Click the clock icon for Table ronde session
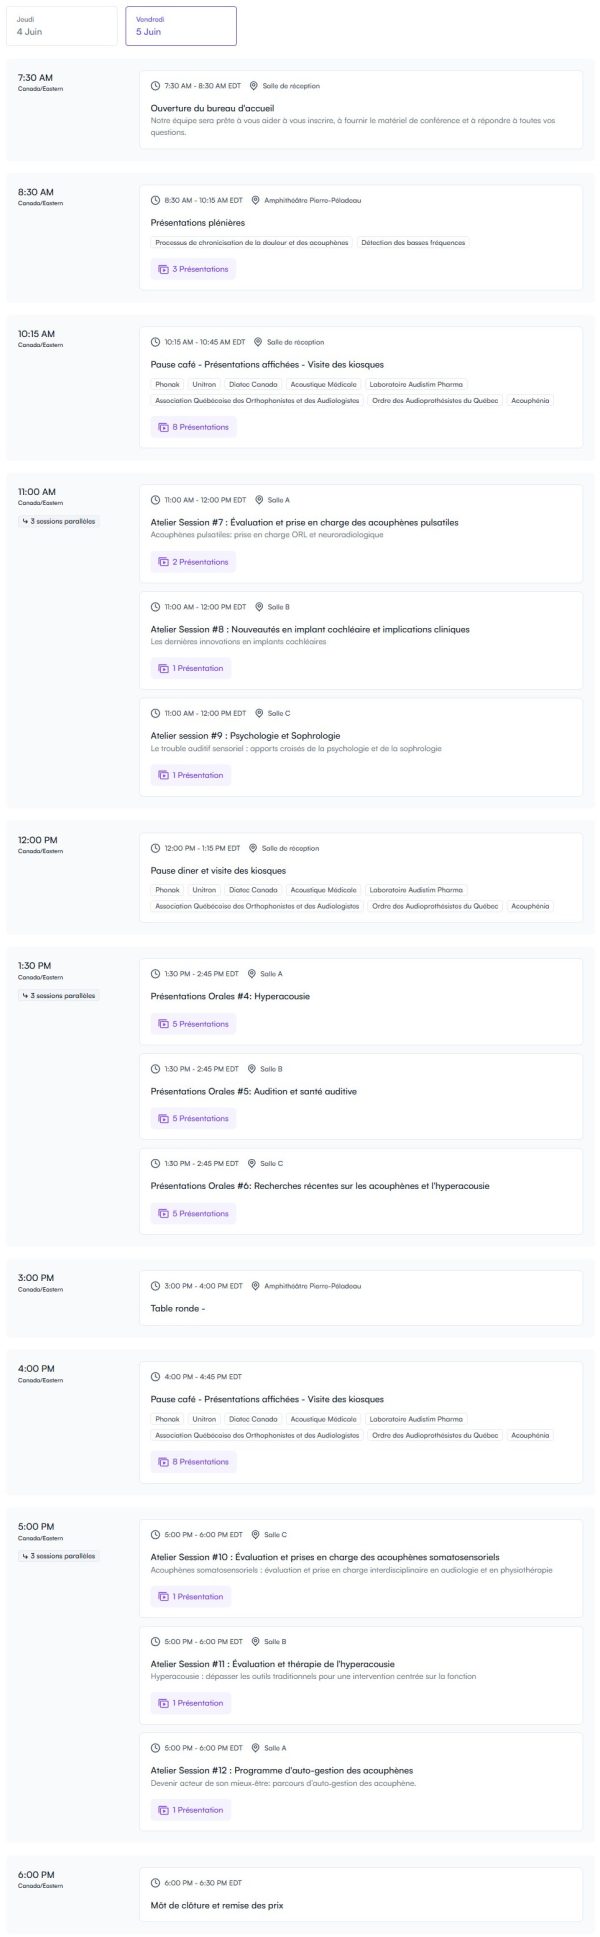This screenshot has height=1937, width=600. 155,1286
